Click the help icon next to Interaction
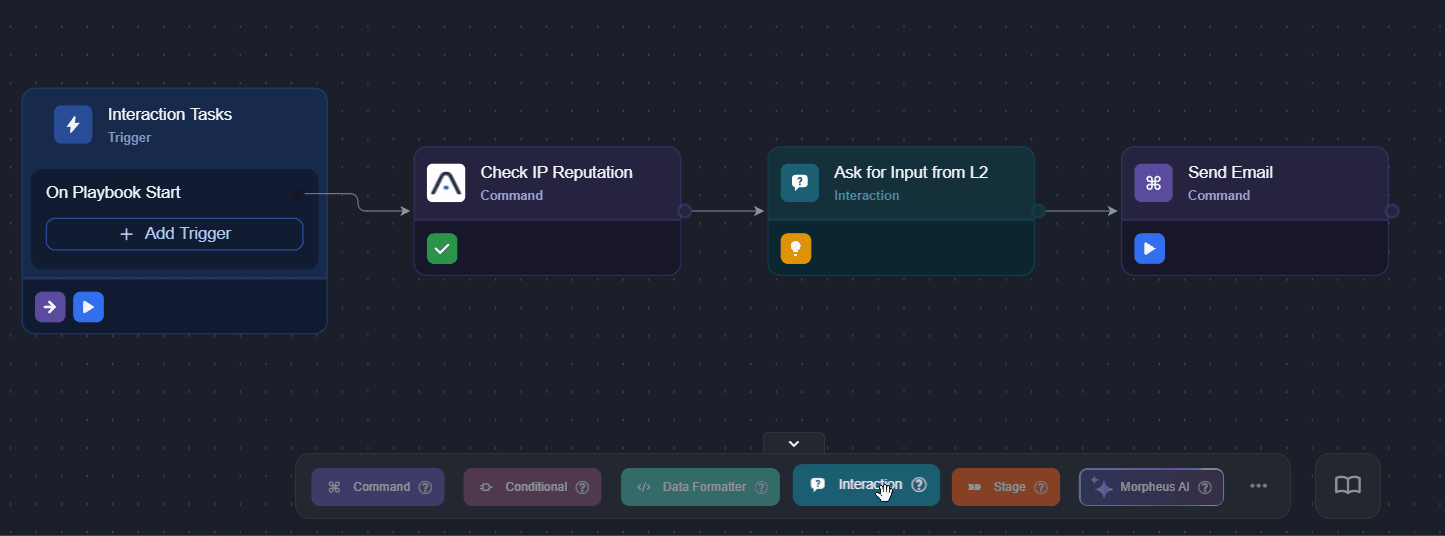Image resolution: width=1445 pixels, height=536 pixels. coord(919,485)
